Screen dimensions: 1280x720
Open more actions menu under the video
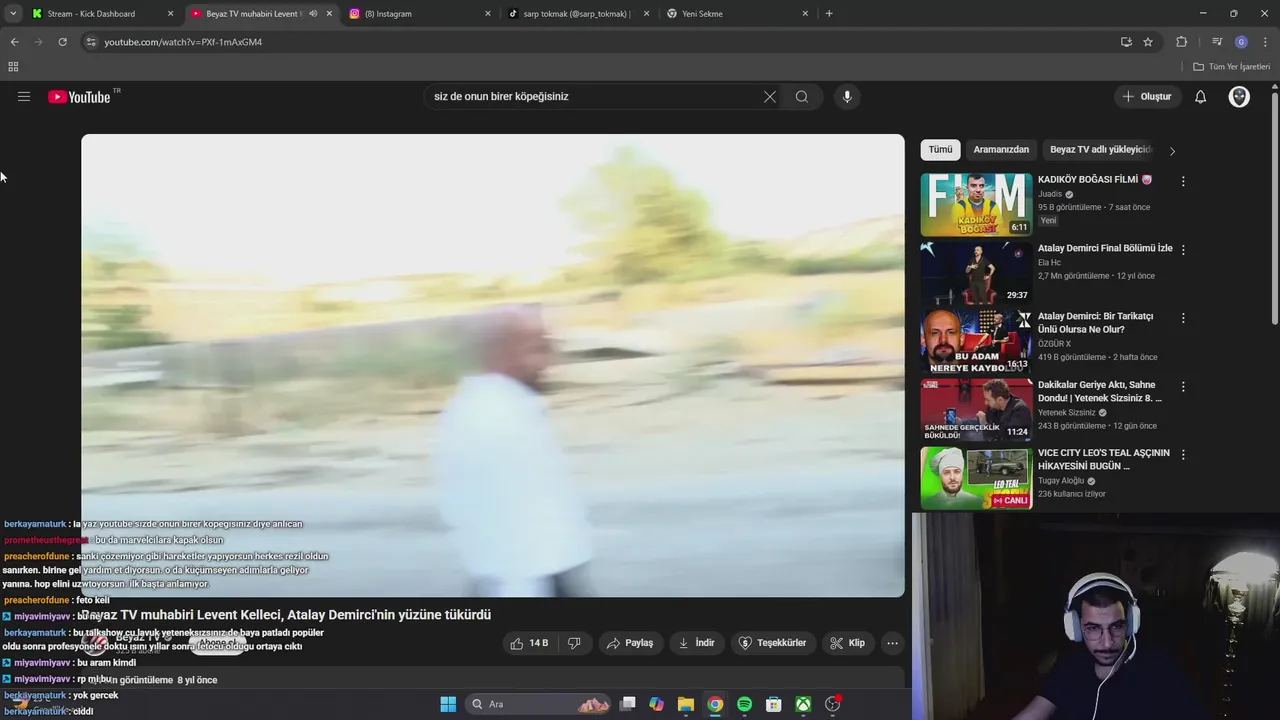pos(892,643)
